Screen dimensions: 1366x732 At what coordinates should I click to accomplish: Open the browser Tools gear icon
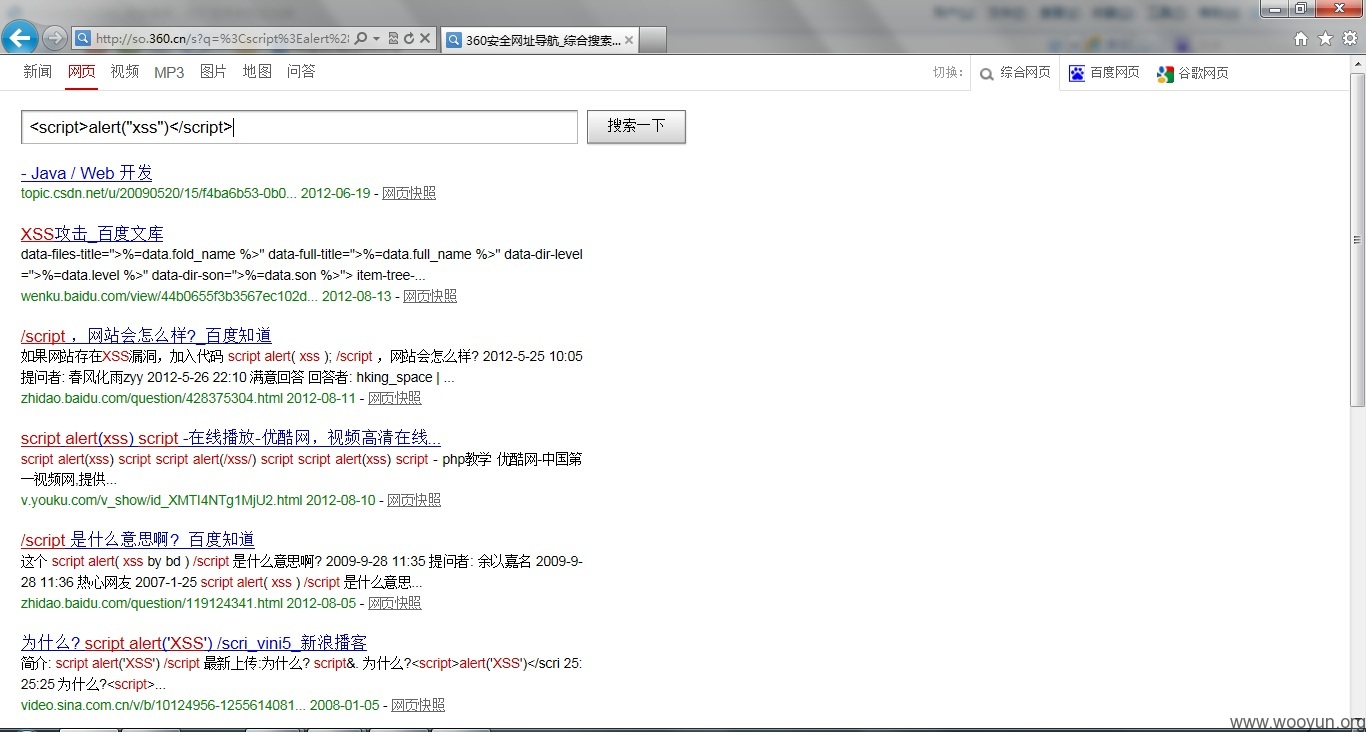1349,39
